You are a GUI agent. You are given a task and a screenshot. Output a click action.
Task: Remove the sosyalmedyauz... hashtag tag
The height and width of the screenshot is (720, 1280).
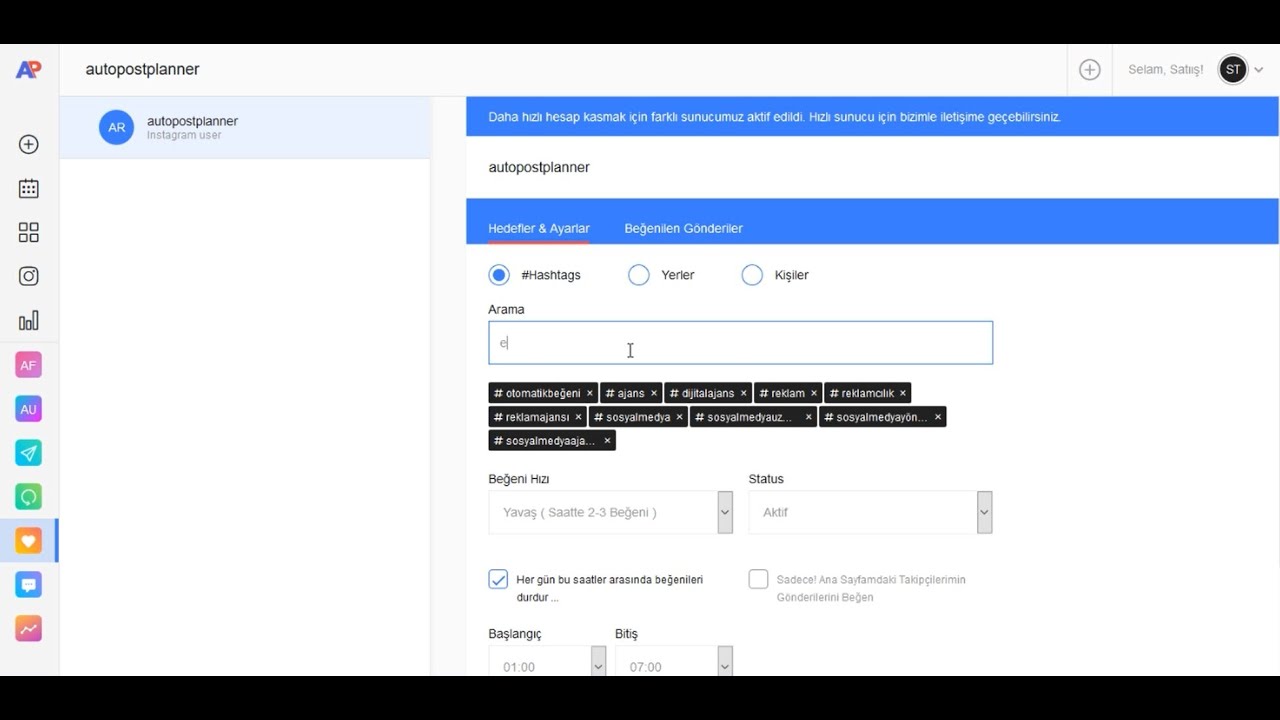pyautogui.click(x=809, y=417)
